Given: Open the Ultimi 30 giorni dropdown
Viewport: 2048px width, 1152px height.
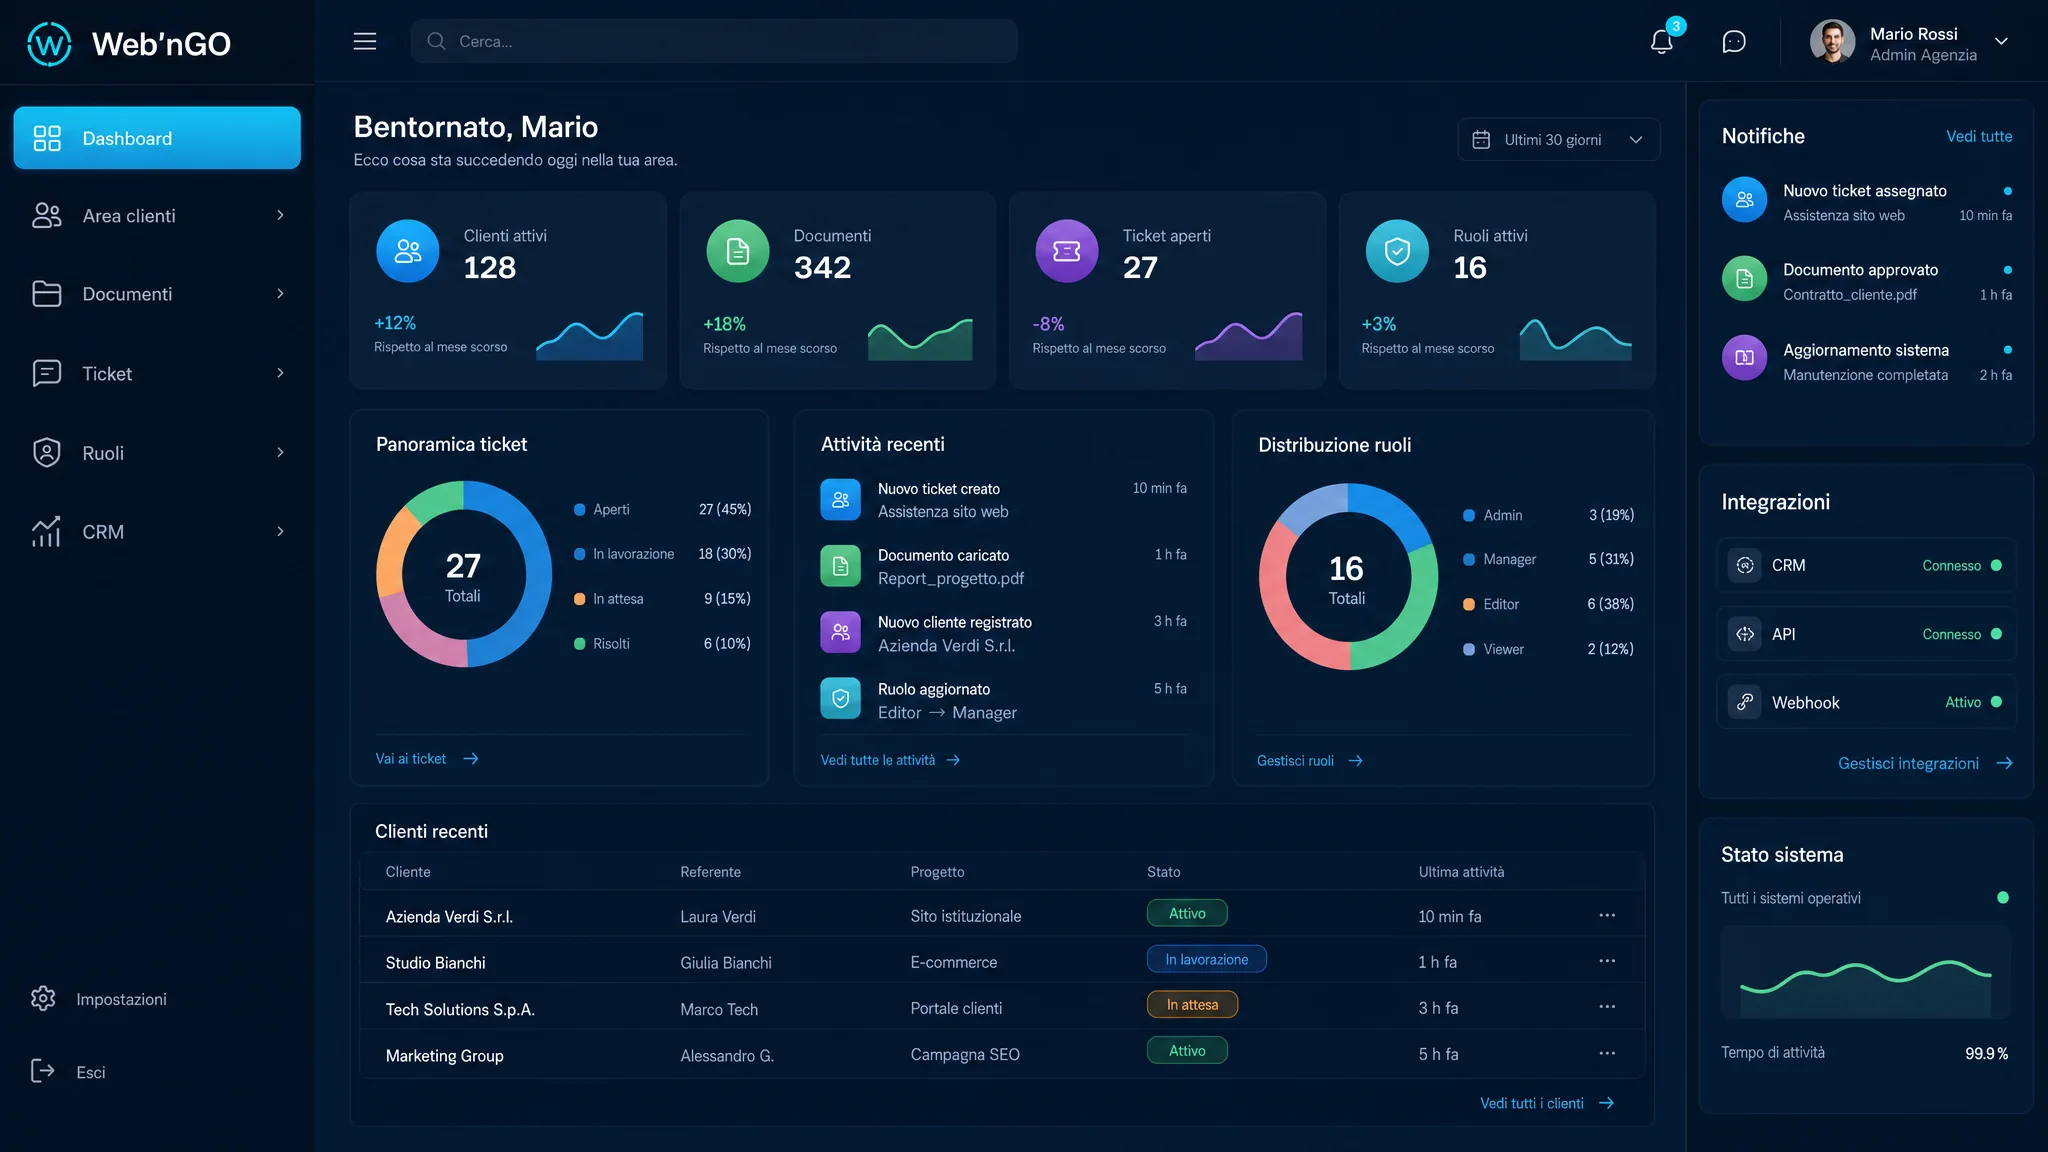Looking at the screenshot, I should 1559,140.
